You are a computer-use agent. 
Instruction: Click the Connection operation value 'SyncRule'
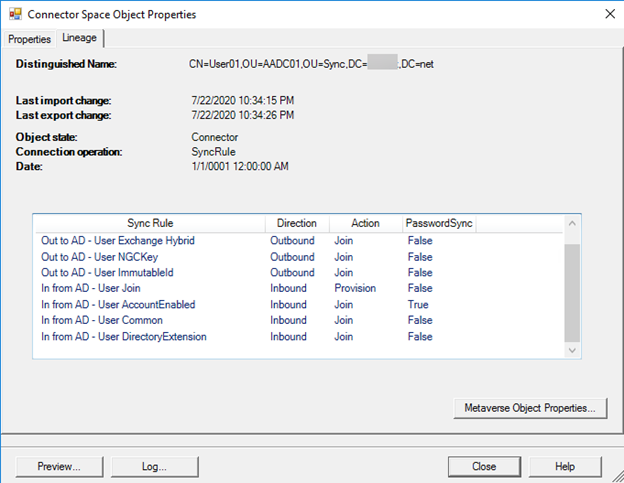point(213,152)
